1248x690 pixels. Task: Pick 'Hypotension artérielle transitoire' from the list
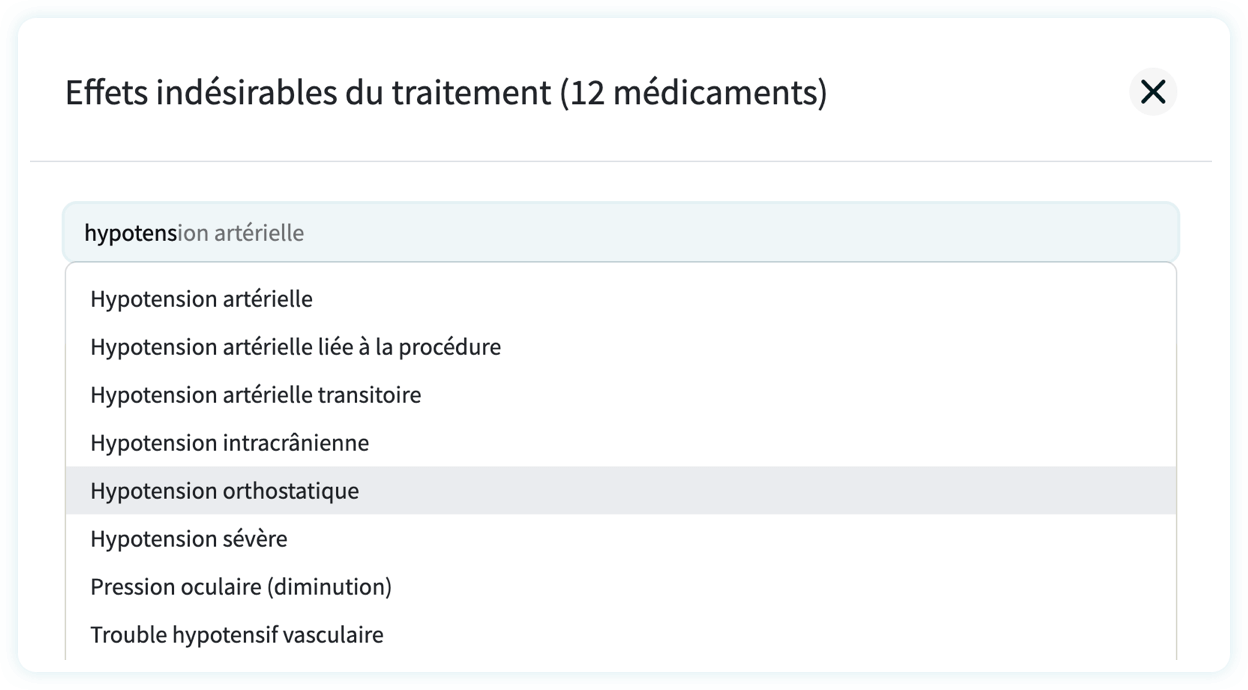[x=255, y=395]
